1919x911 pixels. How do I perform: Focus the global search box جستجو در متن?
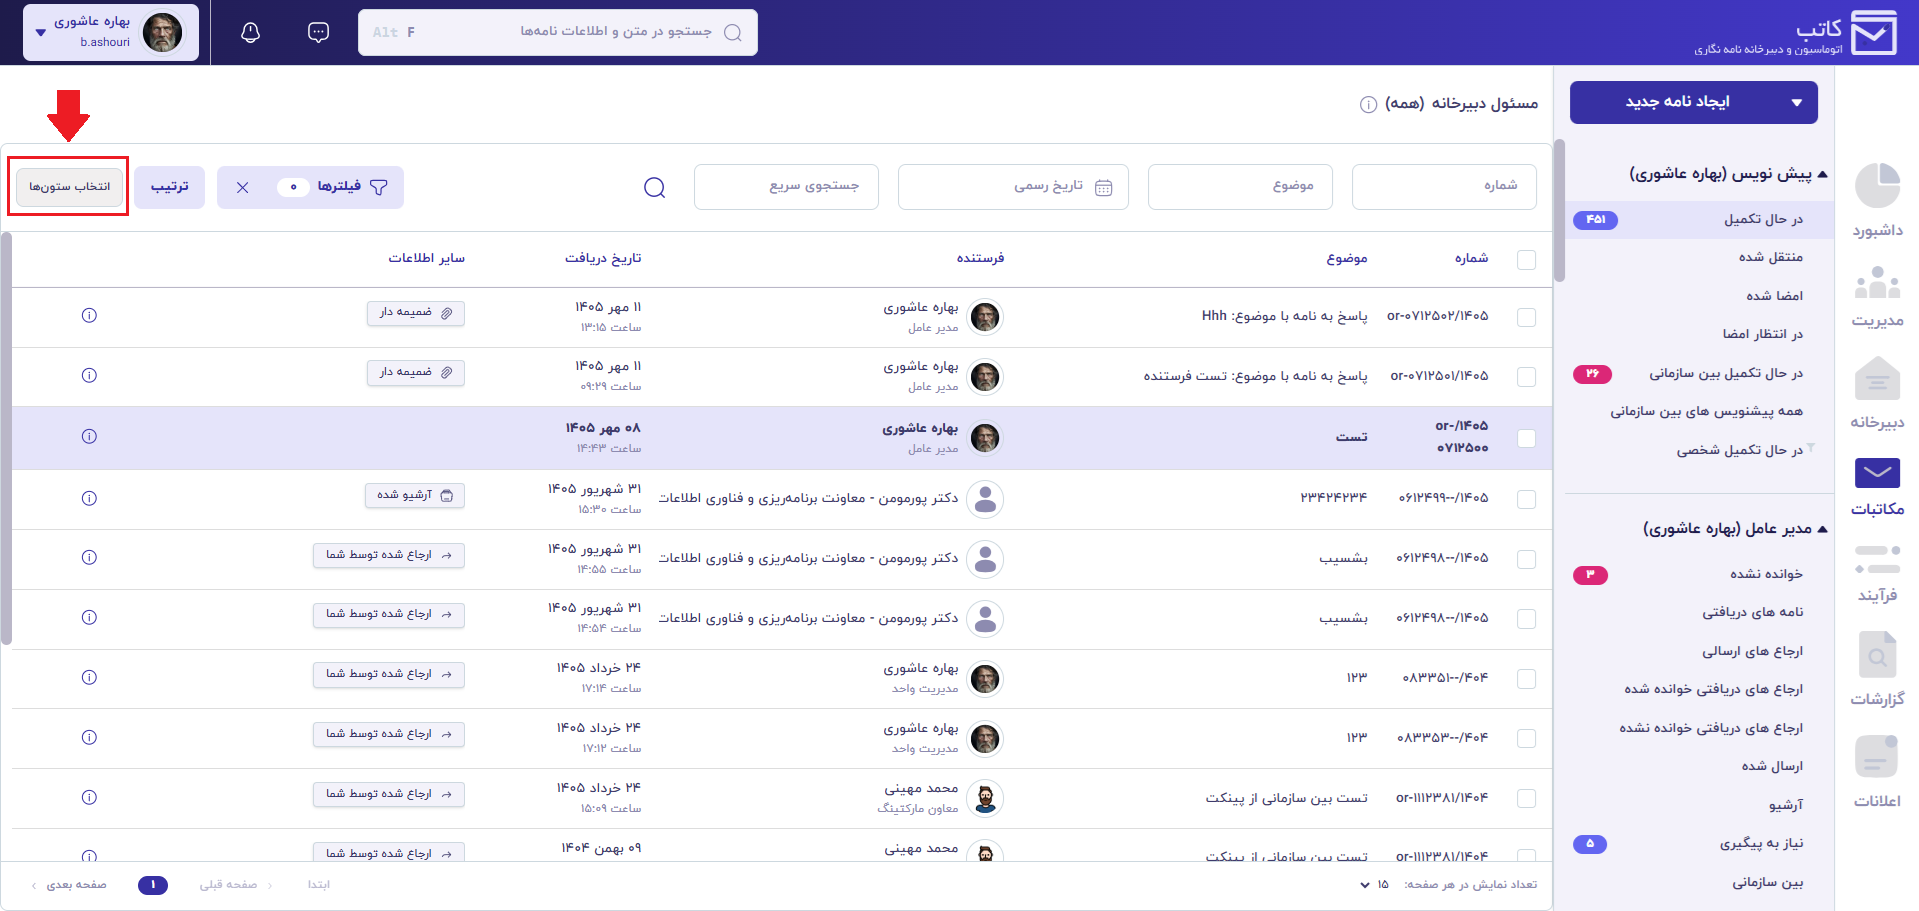pos(558,32)
